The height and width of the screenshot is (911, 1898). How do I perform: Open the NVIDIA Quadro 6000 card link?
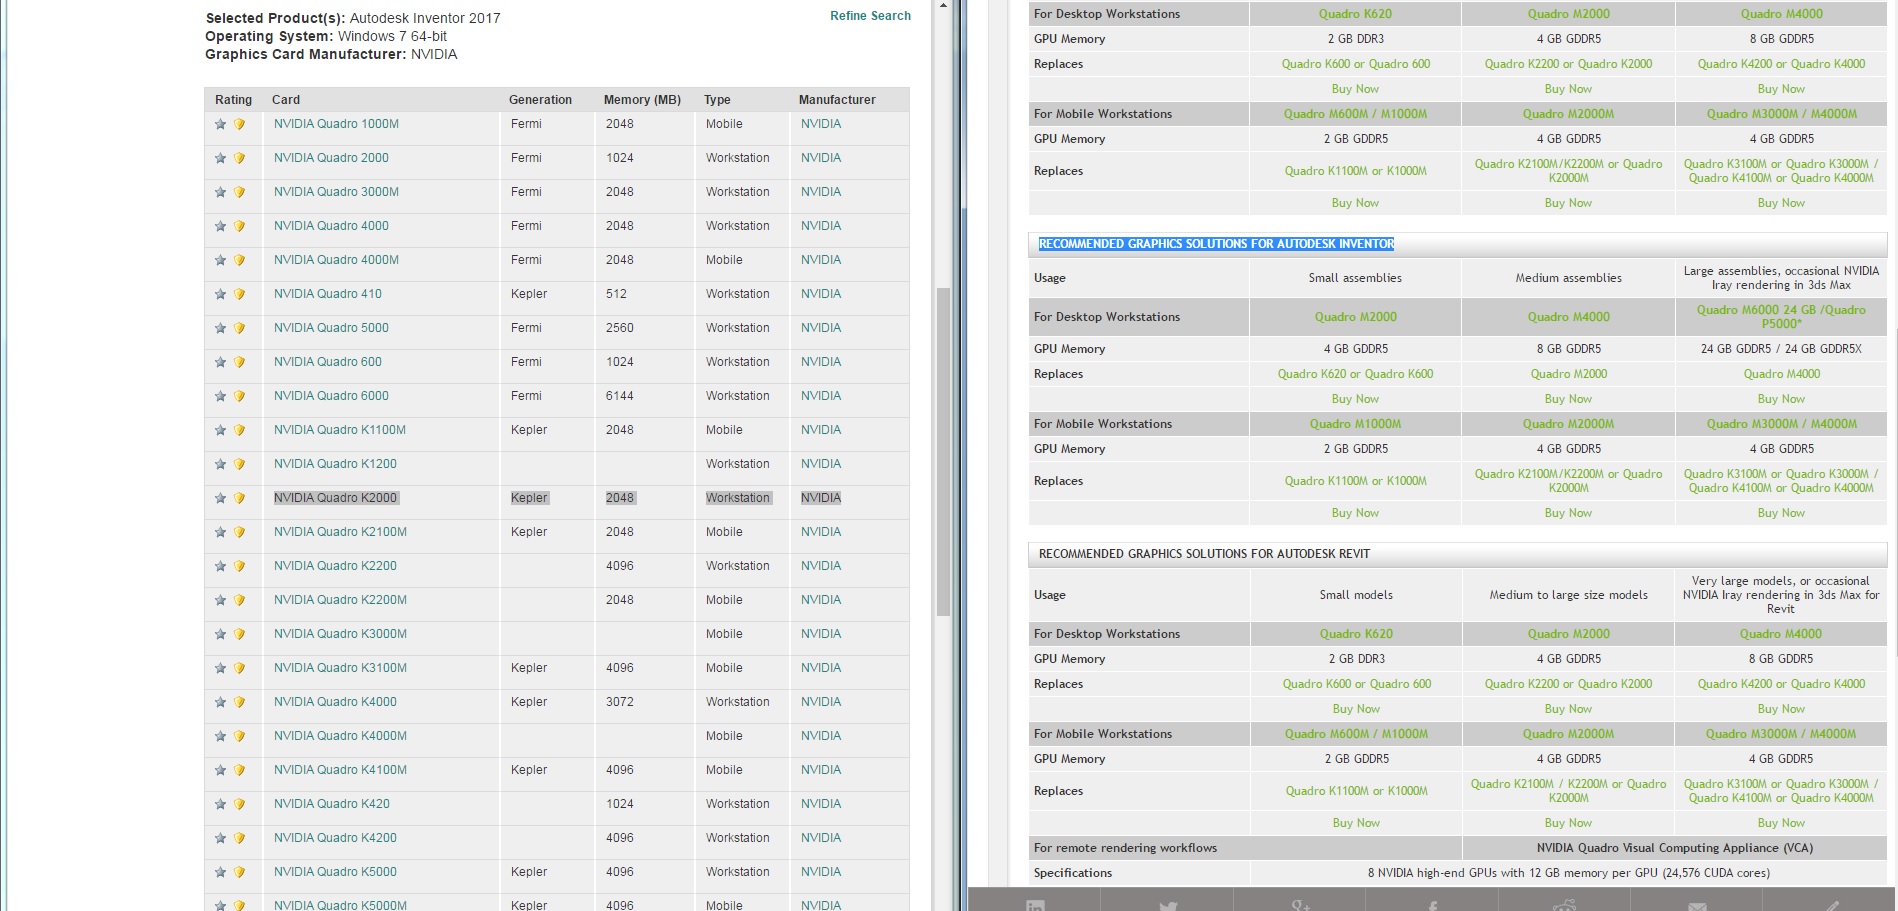[331, 396]
